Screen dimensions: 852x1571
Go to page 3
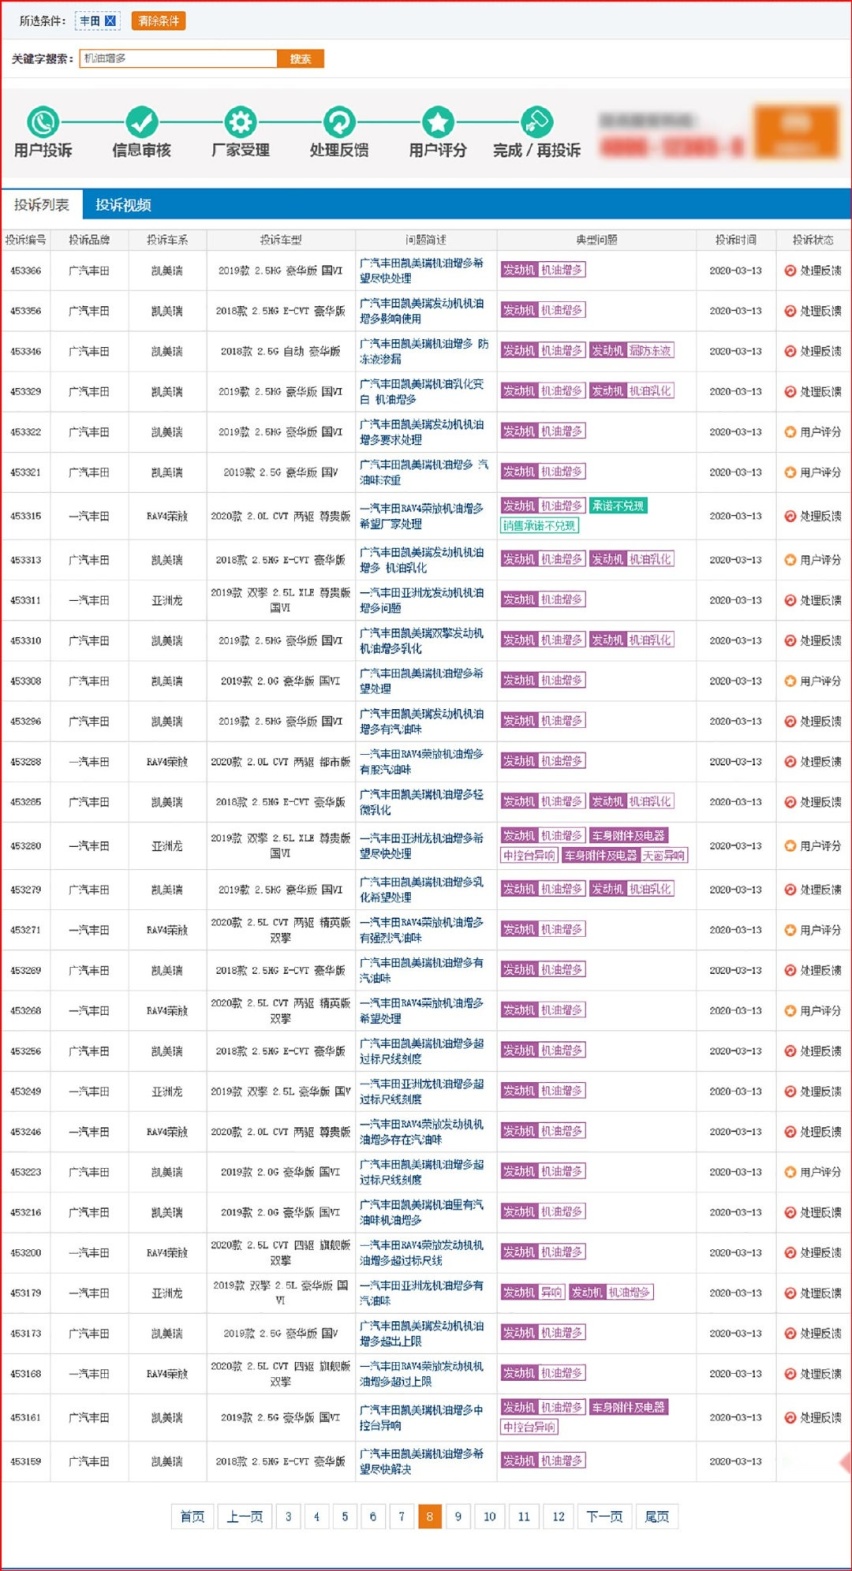click(288, 1517)
